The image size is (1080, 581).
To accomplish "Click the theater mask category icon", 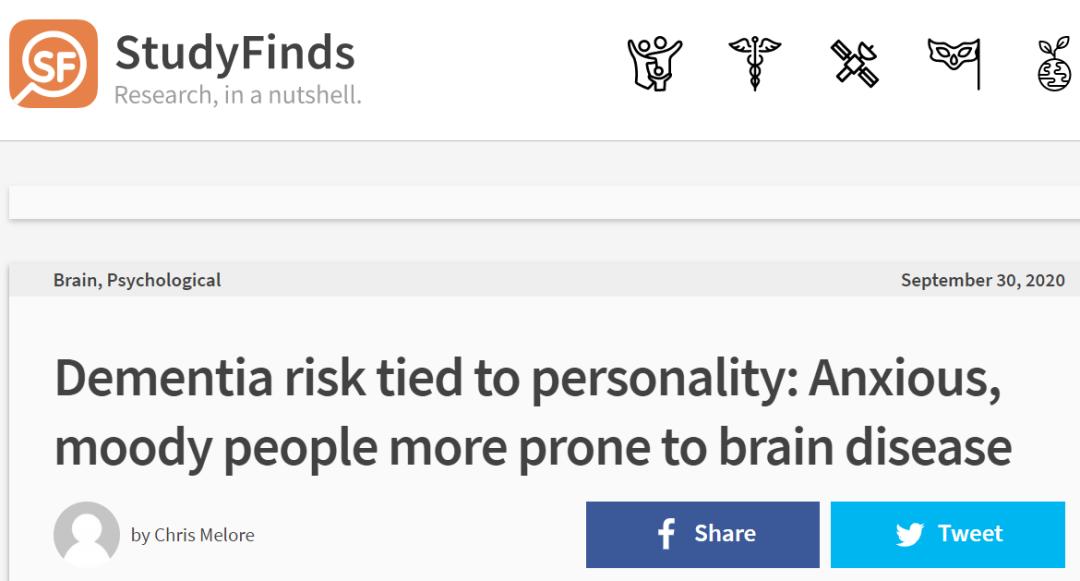I will coord(954,63).
